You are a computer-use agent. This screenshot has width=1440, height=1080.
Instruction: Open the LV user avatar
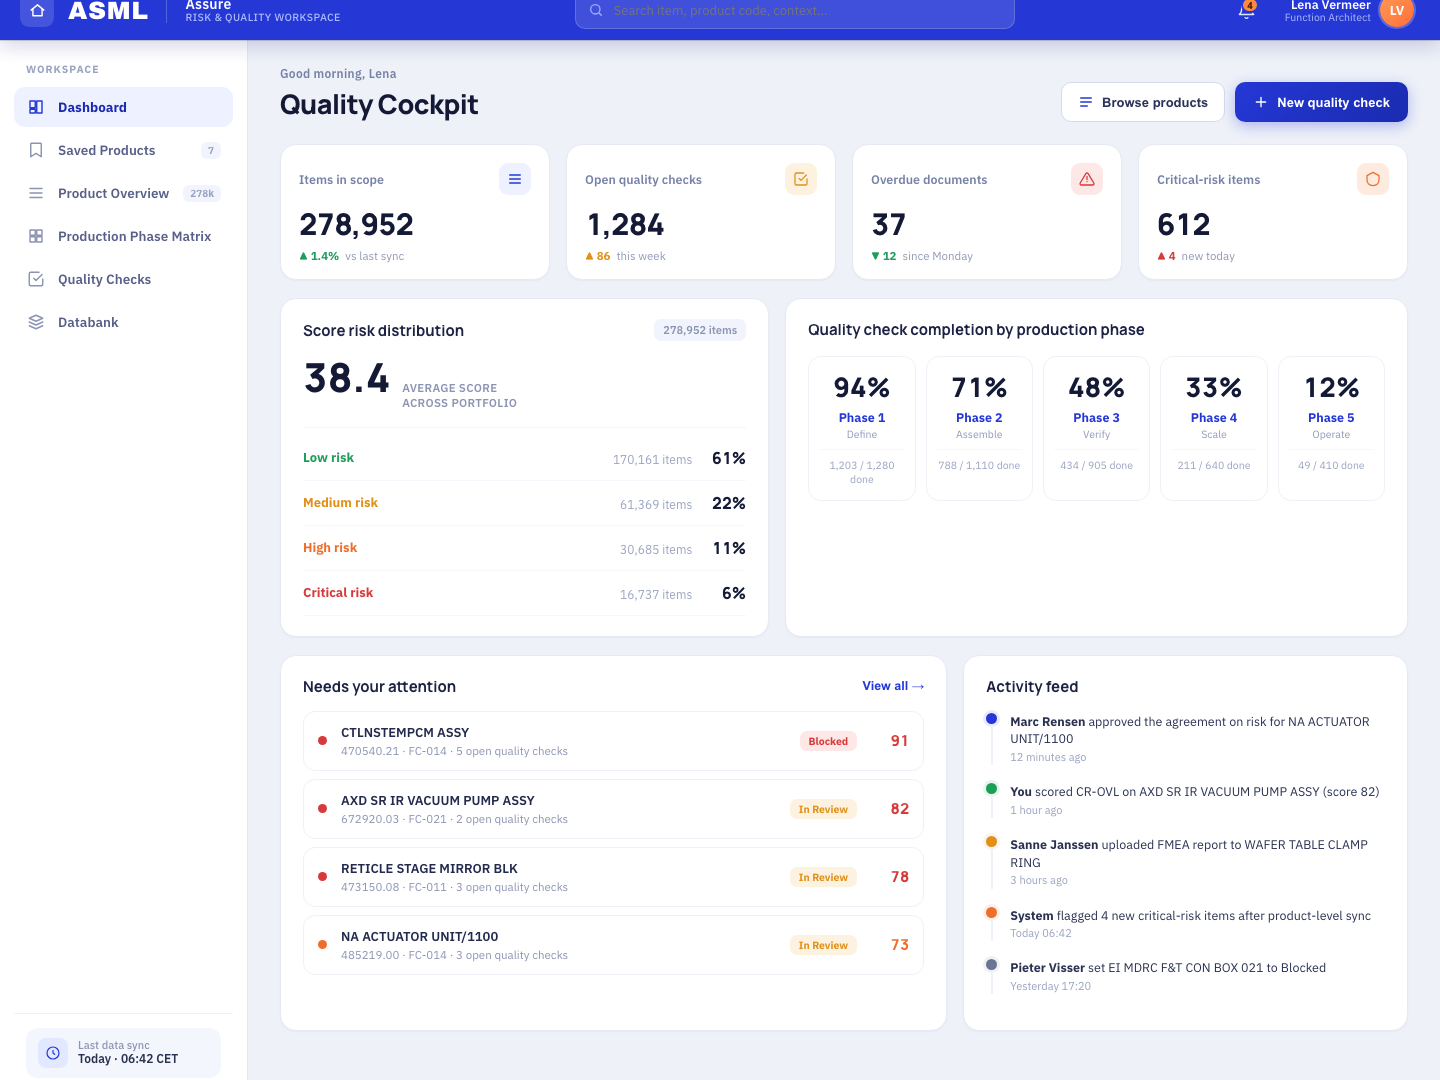pyautogui.click(x=1396, y=11)
